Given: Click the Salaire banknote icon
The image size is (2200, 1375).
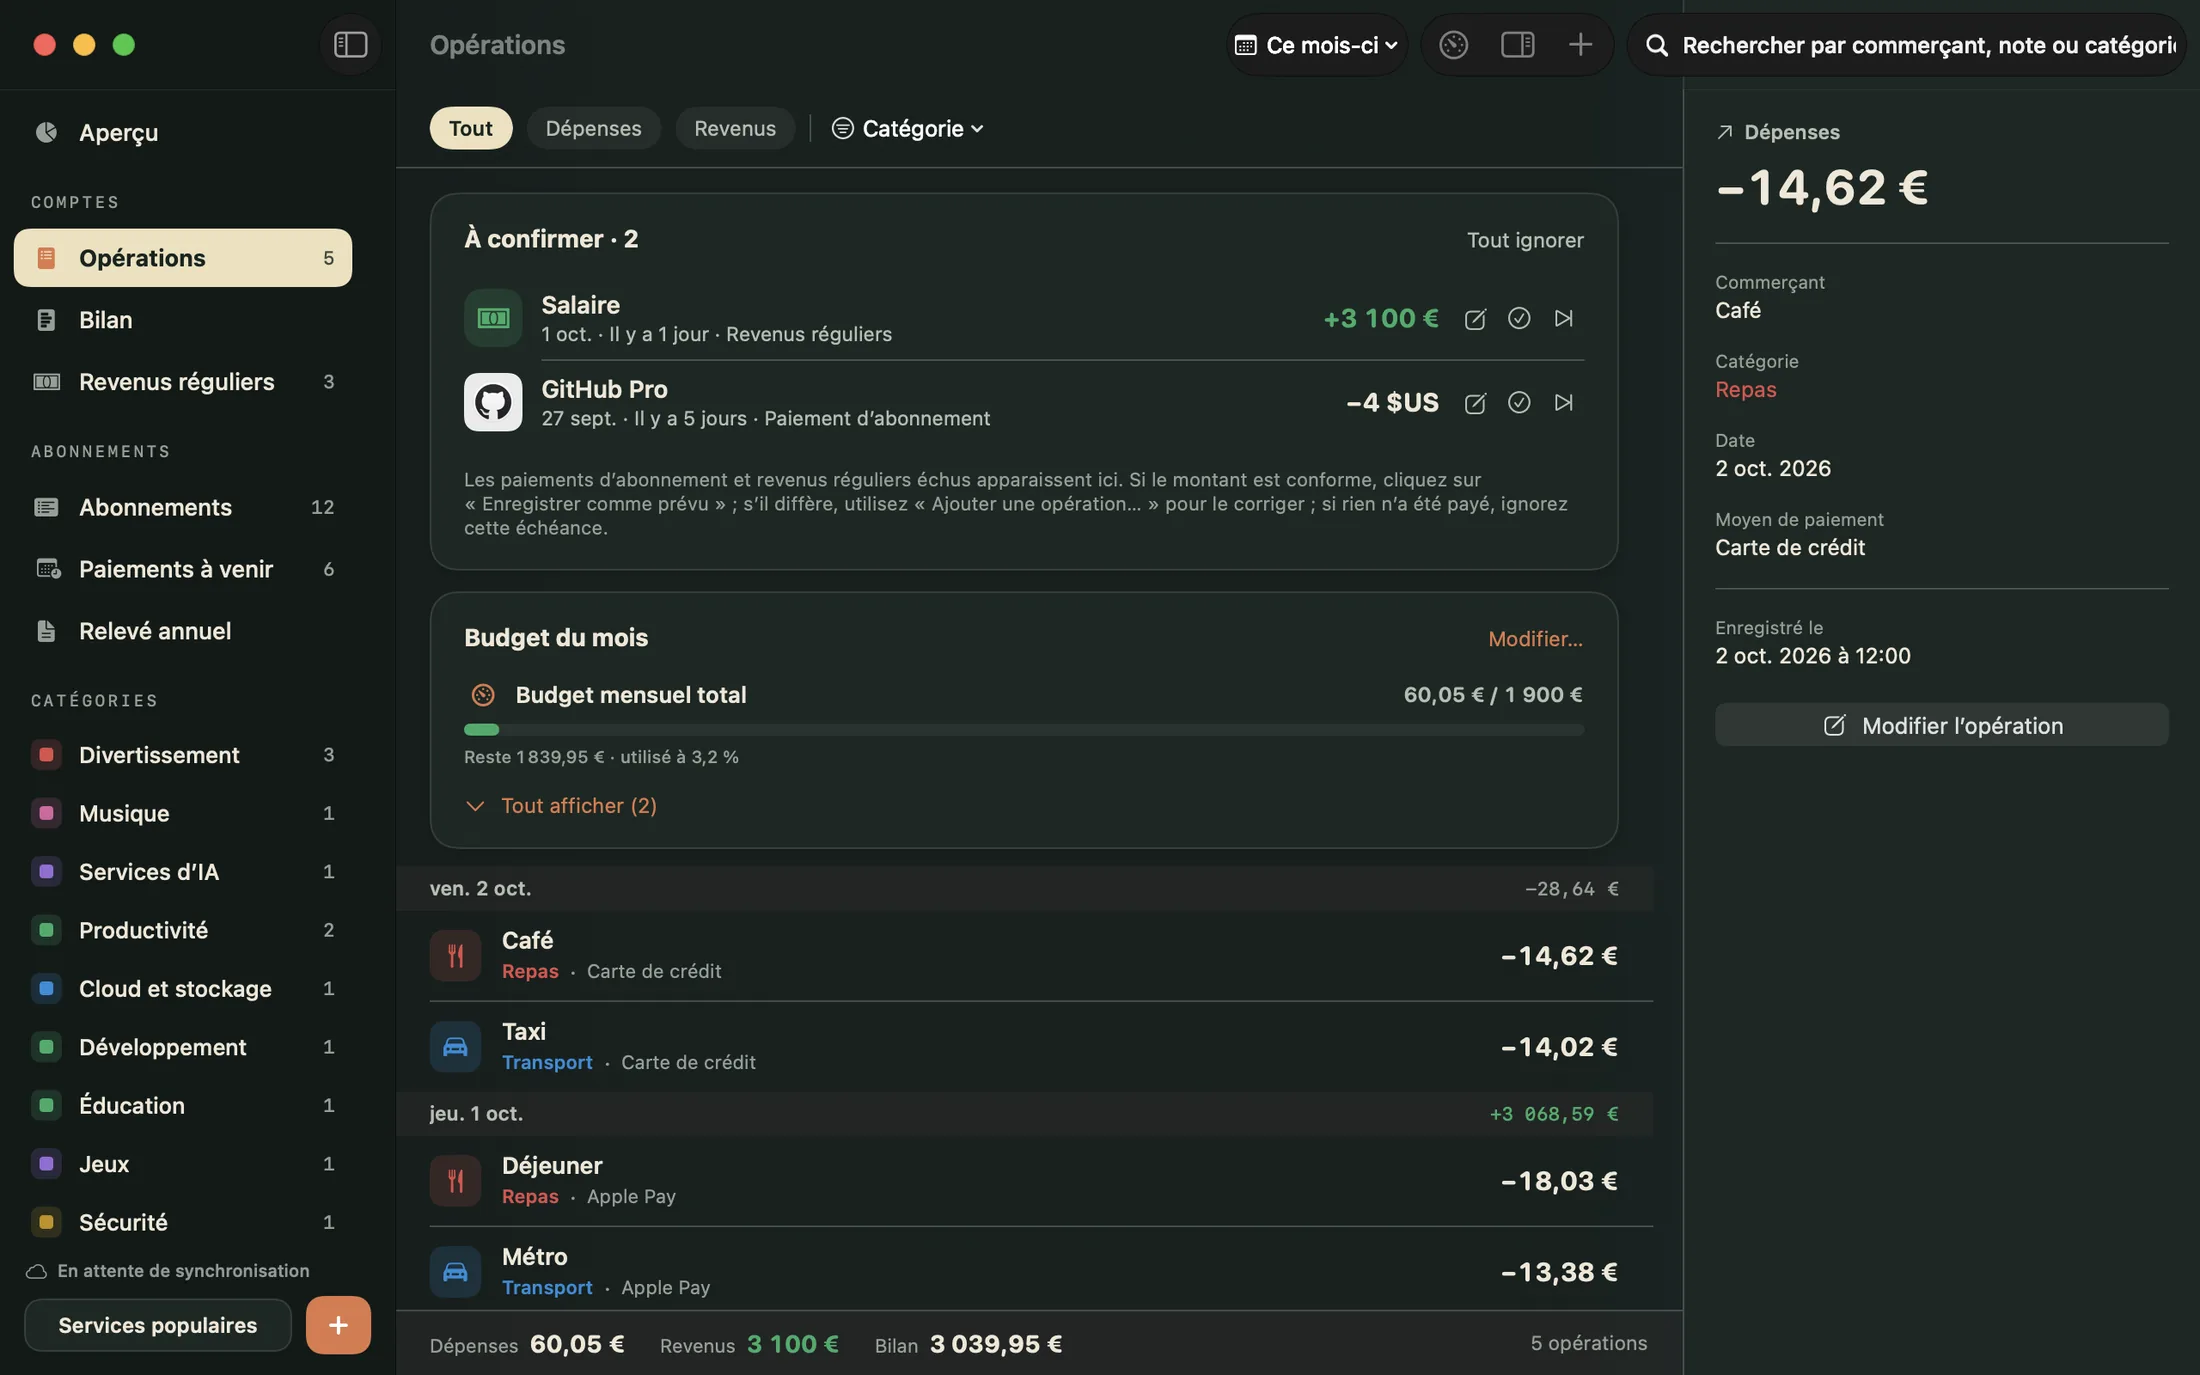Looking at the screenshot, I should click(493, 318).
